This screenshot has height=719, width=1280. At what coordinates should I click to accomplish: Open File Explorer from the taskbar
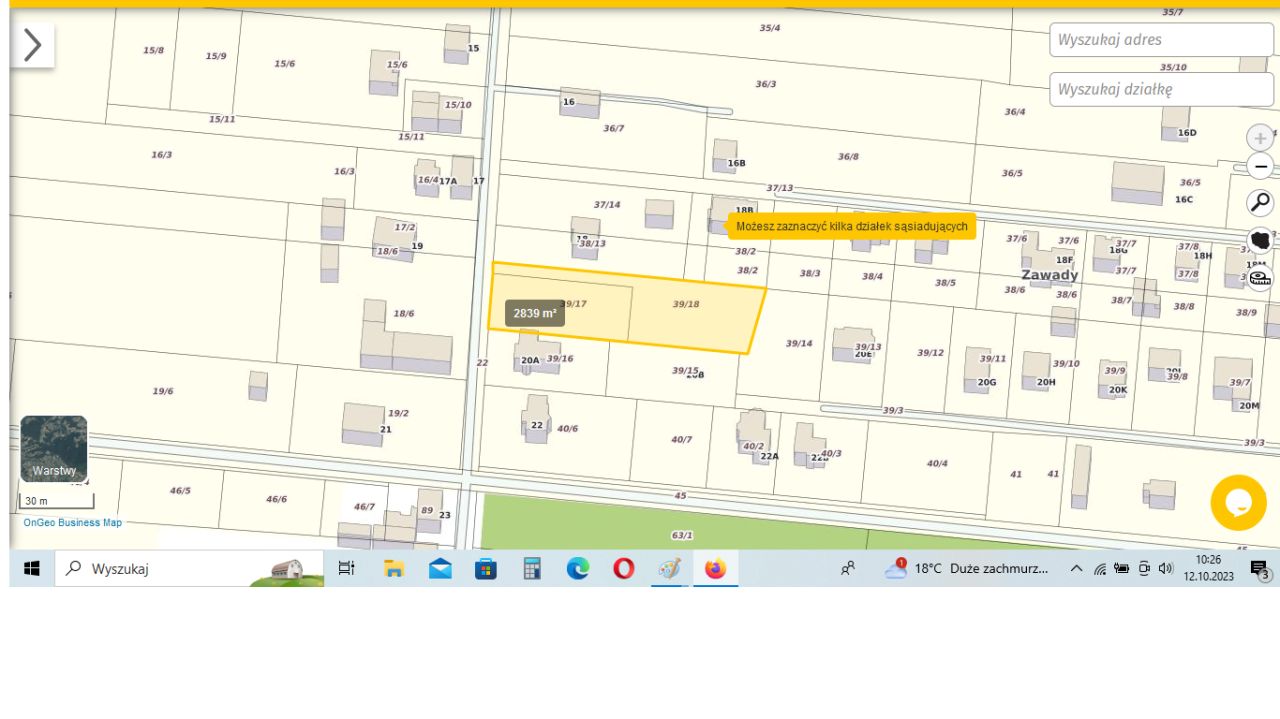point(395,569)
